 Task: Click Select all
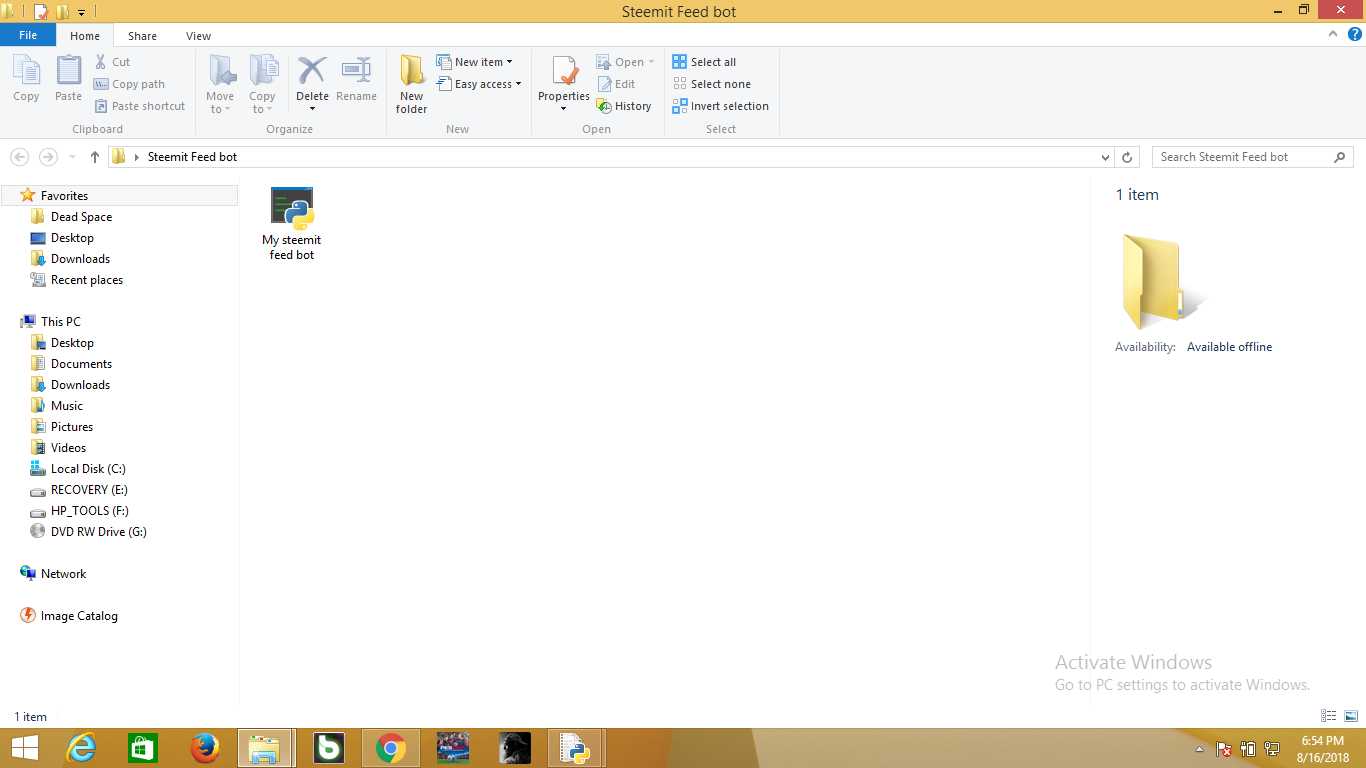click(x=704, y=62)
